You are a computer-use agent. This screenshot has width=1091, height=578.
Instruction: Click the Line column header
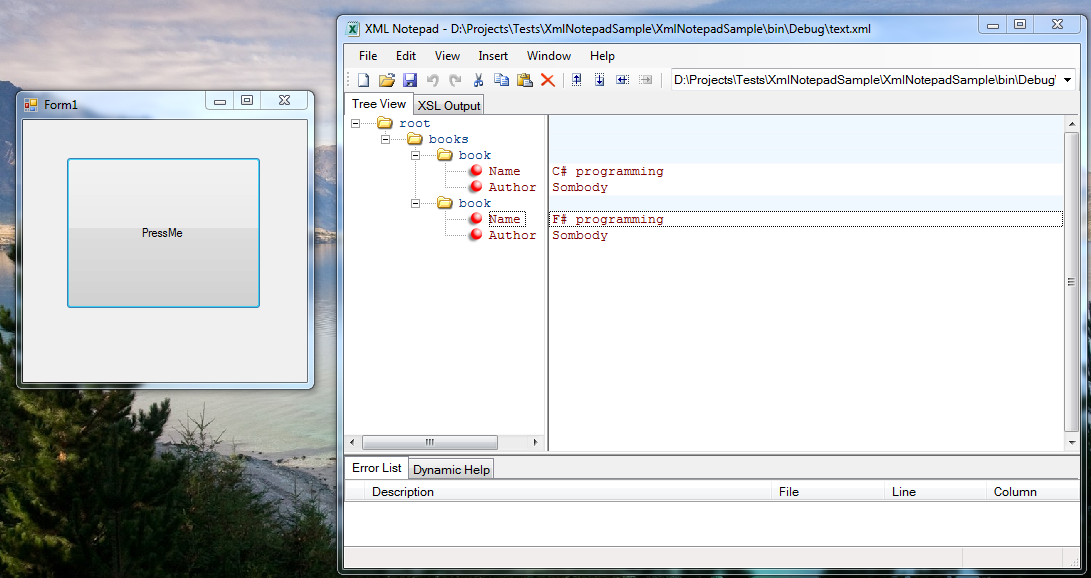pos(935,492)
